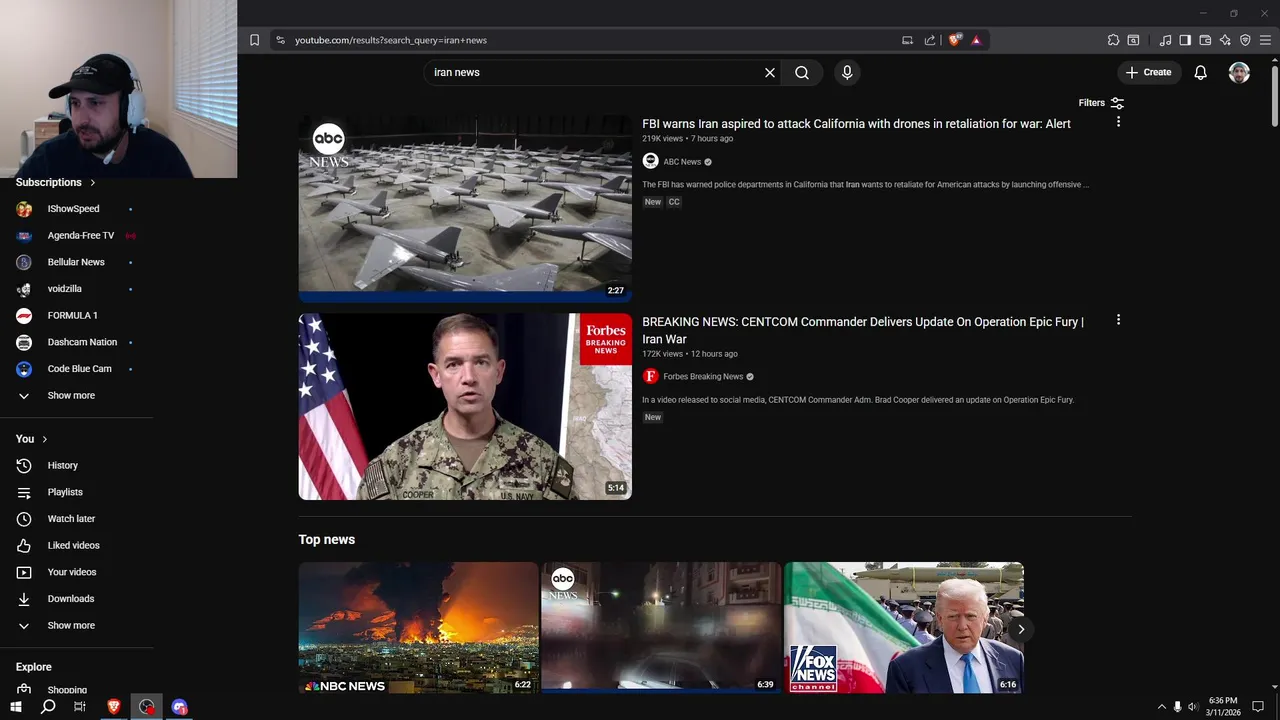This screenshot has width=1280, height=720.
Task: Open search Filters
Action: point(1101,103)
